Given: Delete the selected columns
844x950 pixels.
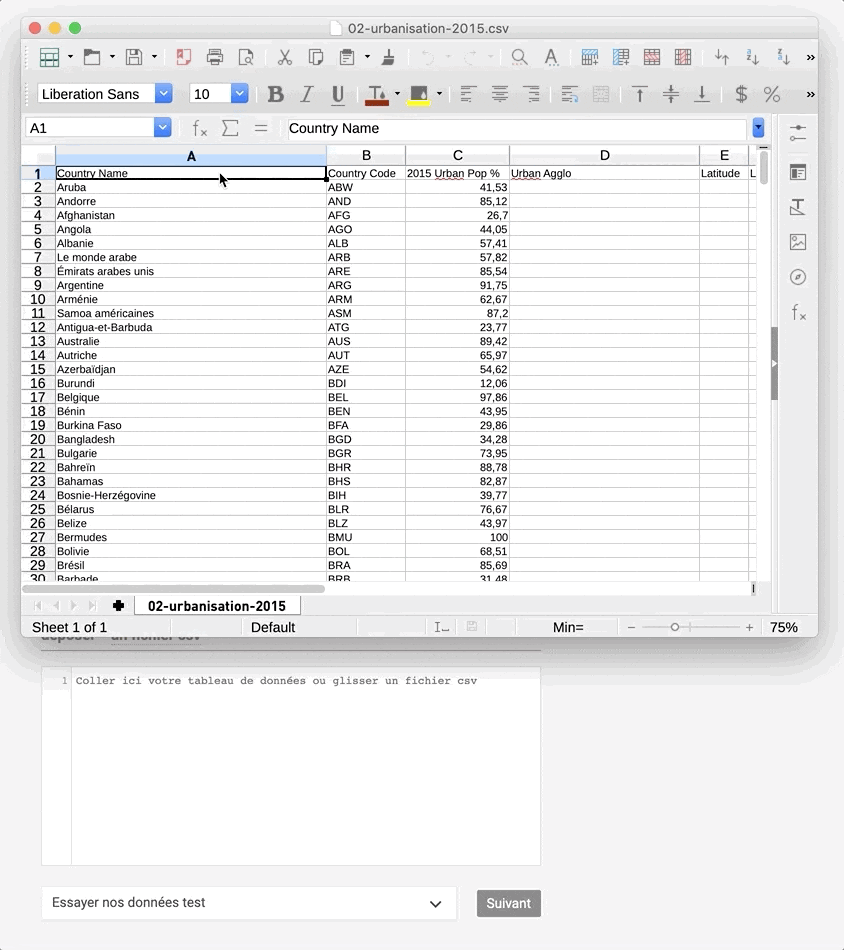Looking at the screenshot, I should 683,58.
